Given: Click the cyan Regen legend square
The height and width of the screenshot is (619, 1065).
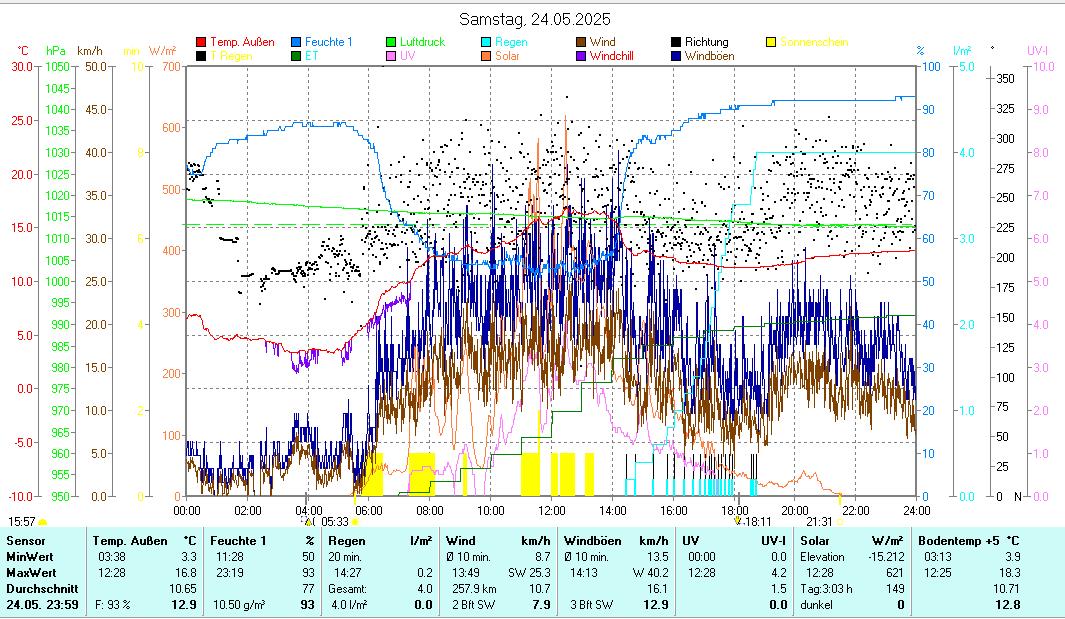Looking at the screenshot, I should click(x=486, y=43).
